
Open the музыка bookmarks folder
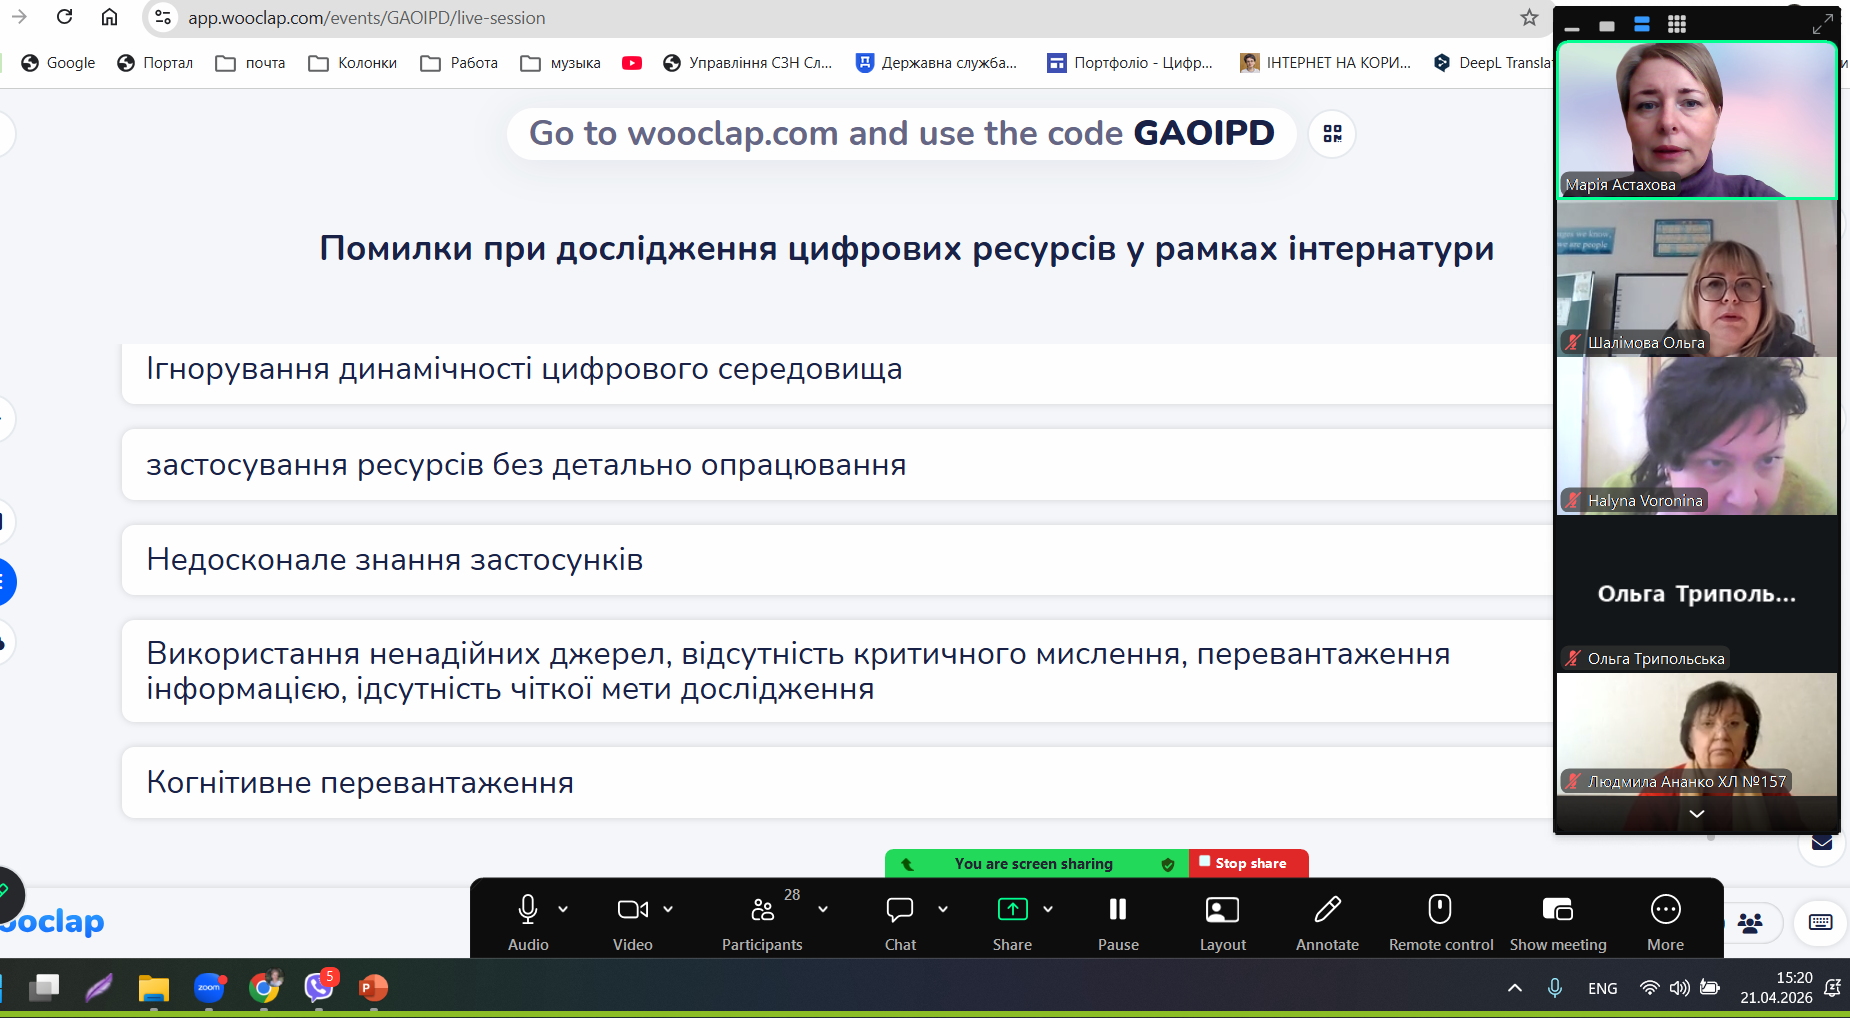point(561,63)
